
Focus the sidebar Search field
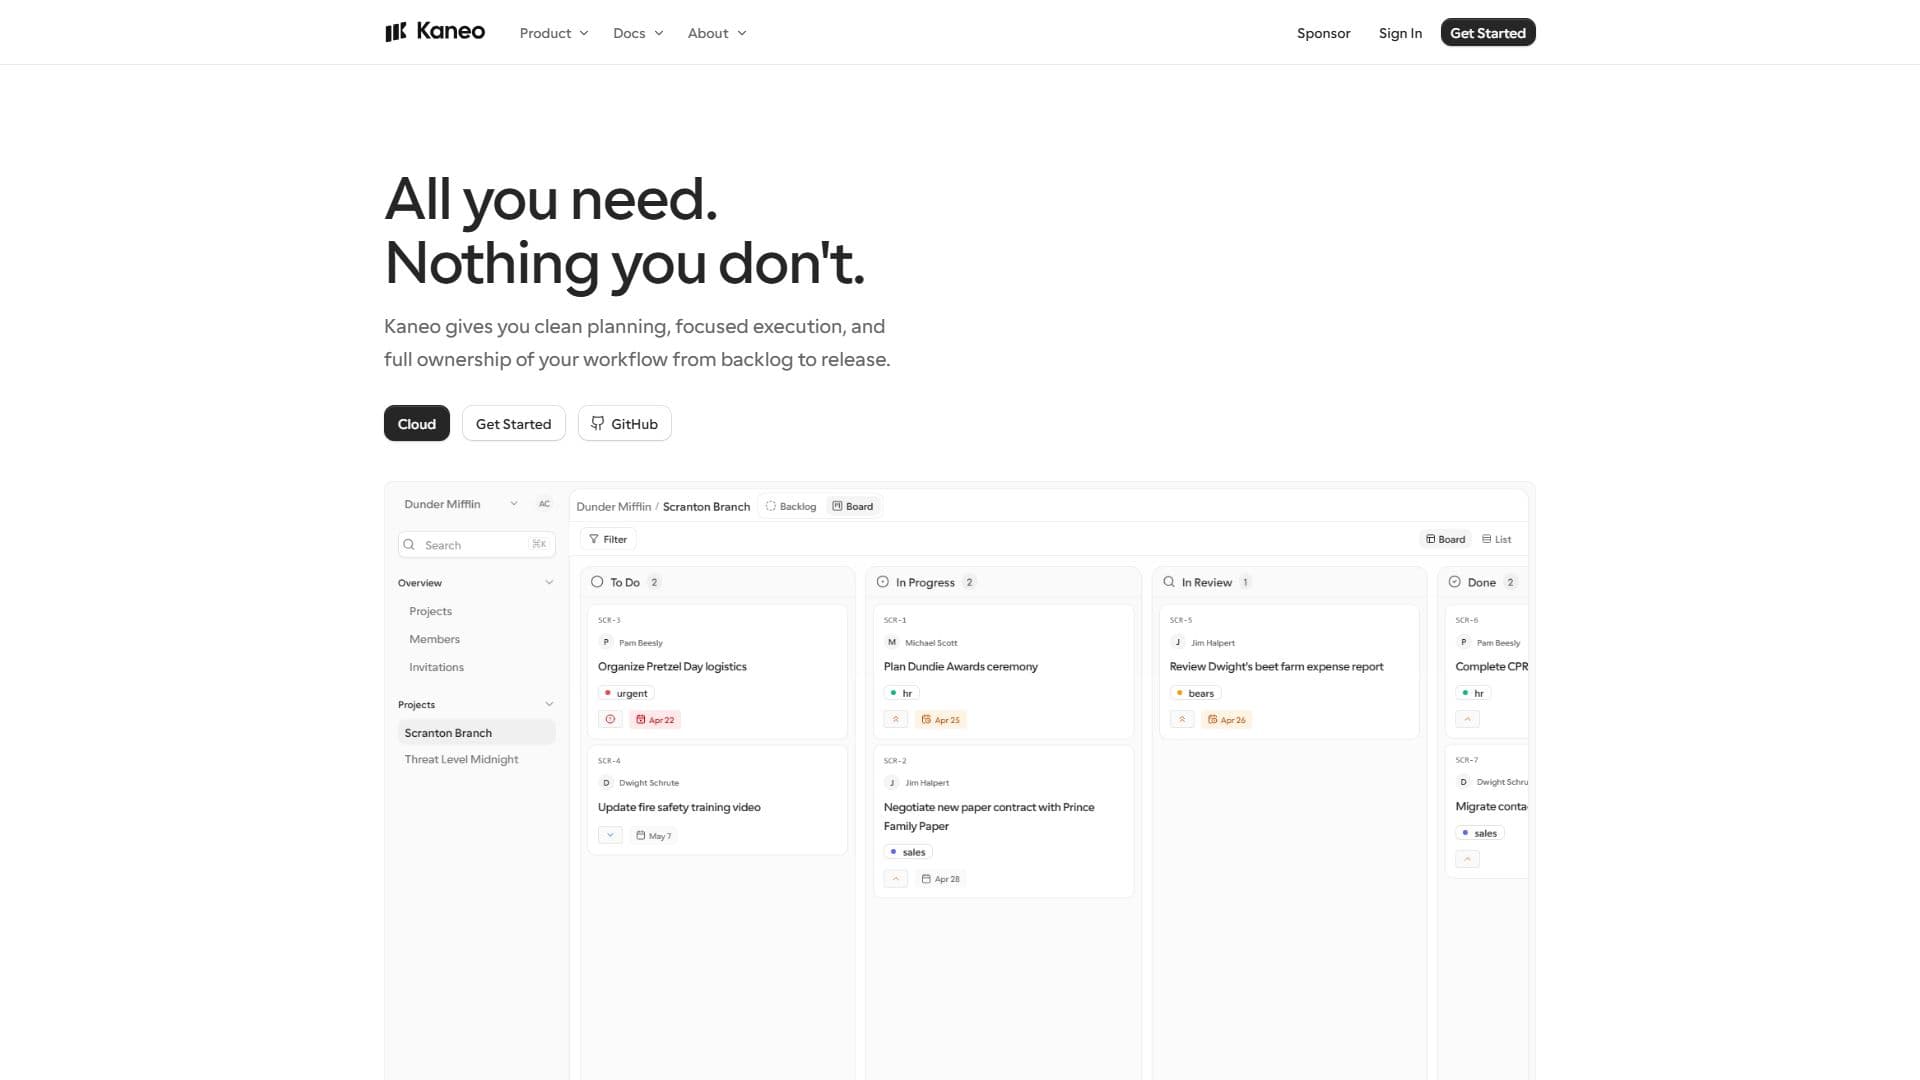tap(477, 545)
